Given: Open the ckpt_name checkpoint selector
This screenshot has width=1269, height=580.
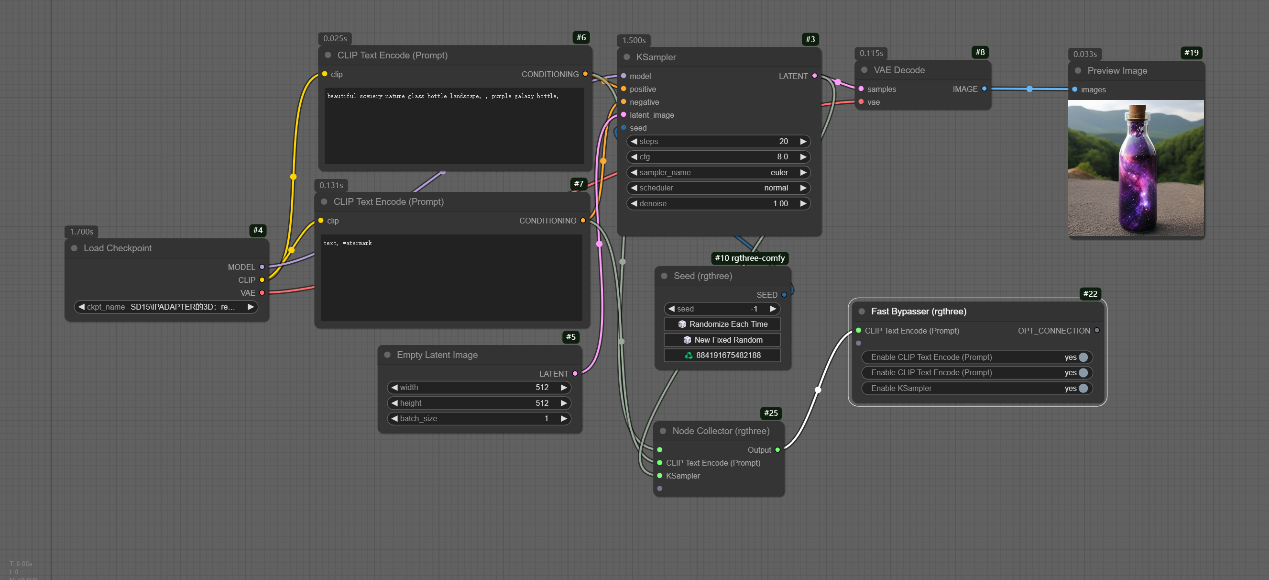Looking at the screenshot, I should [166, 307].
